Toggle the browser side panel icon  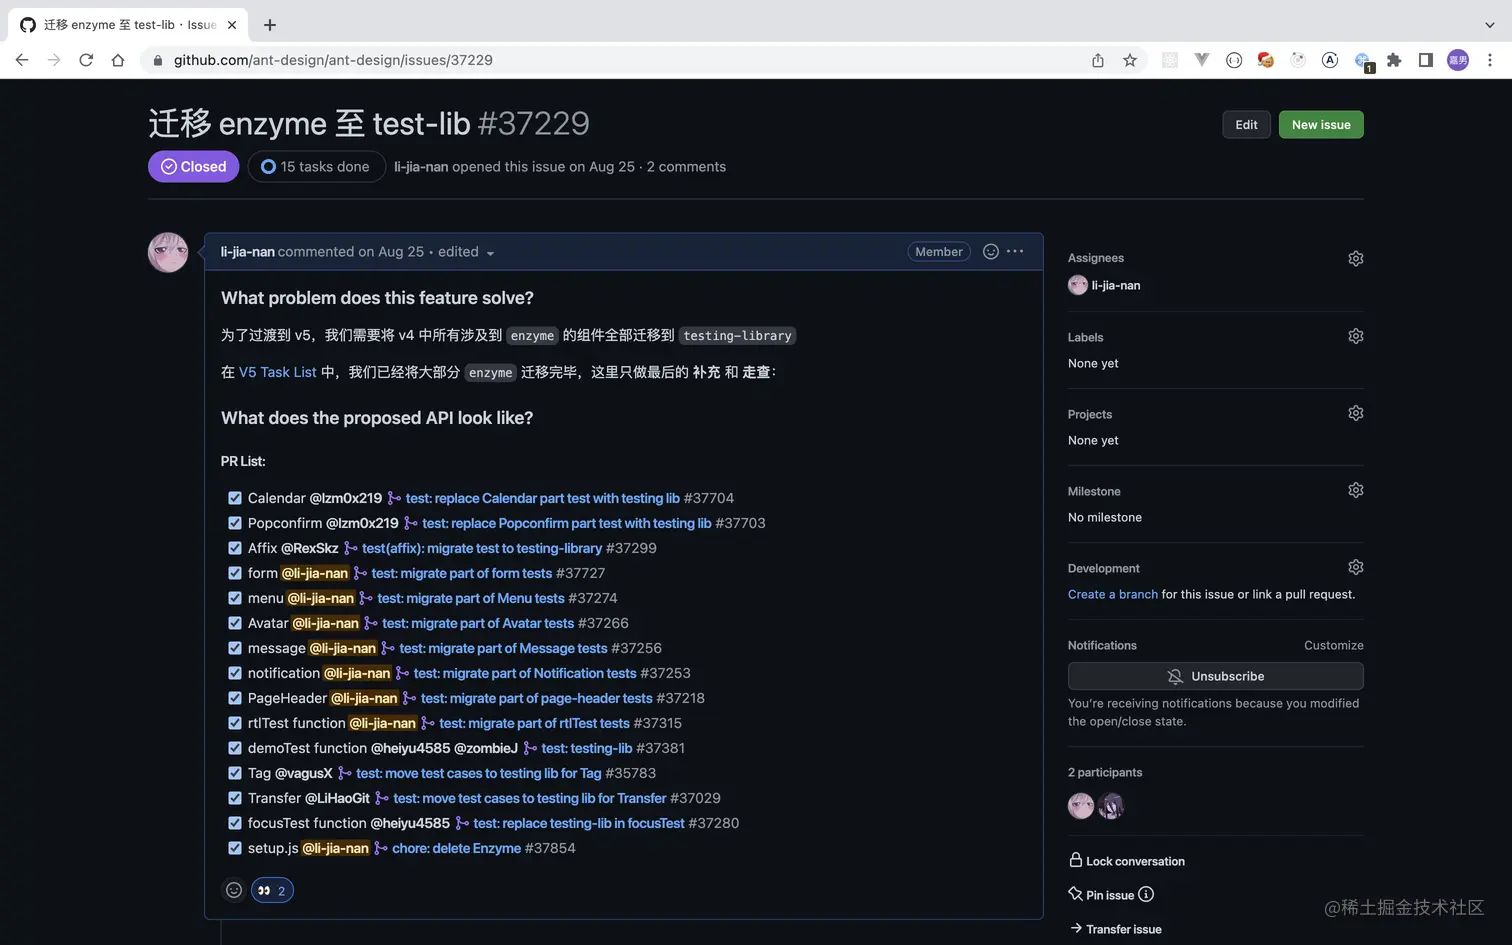[1426, 60]
